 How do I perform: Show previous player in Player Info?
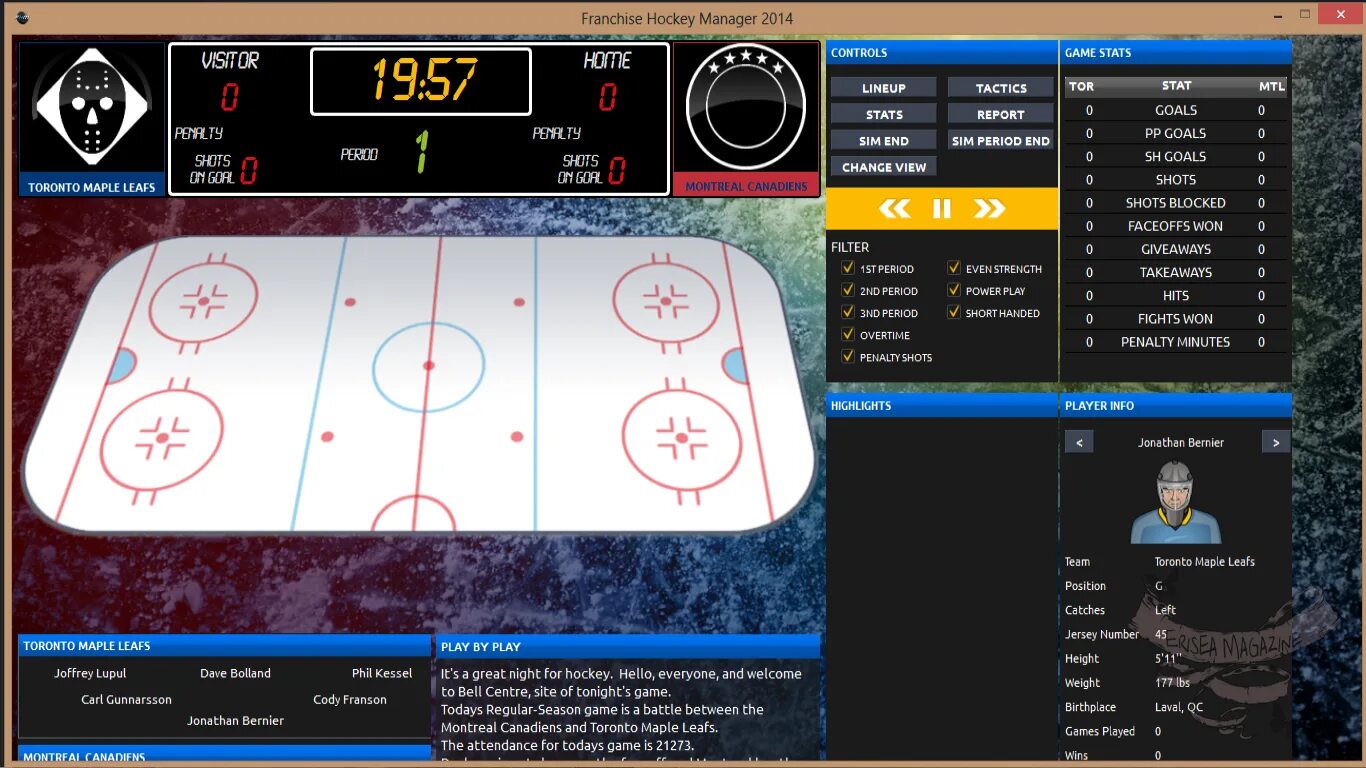(x=1078, y=442)
